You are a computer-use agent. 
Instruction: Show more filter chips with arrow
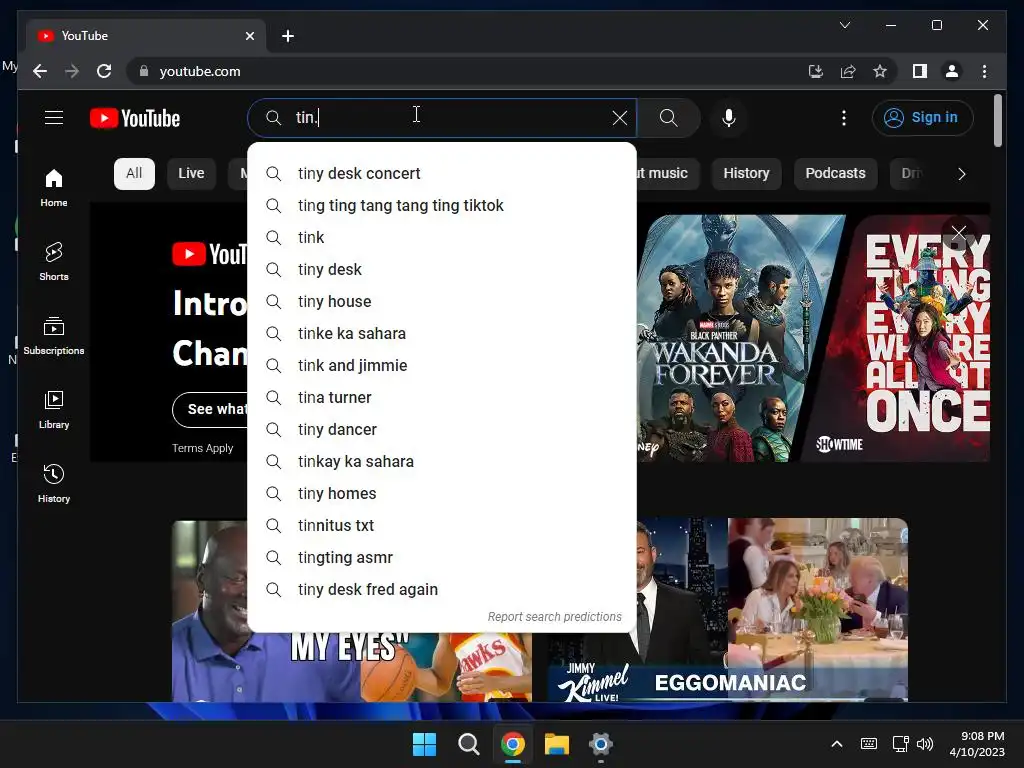pos(961,174)
